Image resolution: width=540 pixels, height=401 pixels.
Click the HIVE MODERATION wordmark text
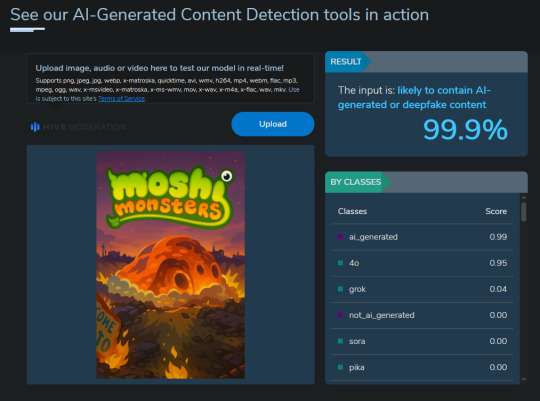[x=84, y=127]
